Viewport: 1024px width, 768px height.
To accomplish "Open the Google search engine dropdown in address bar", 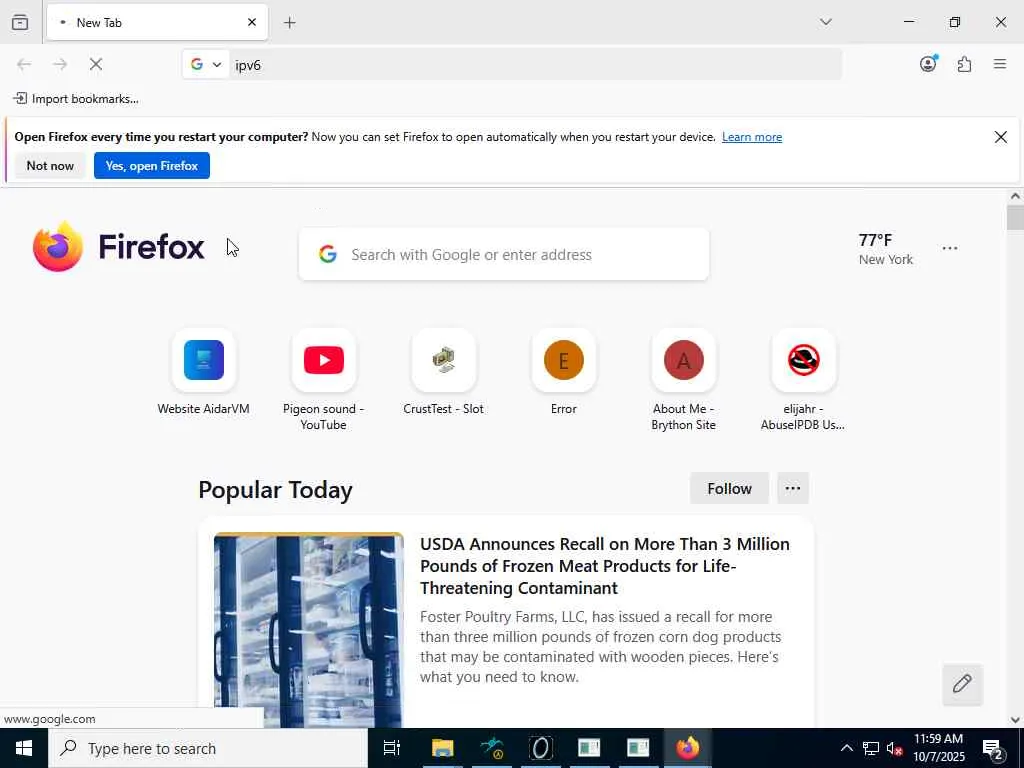I will [x=206, y=64].
